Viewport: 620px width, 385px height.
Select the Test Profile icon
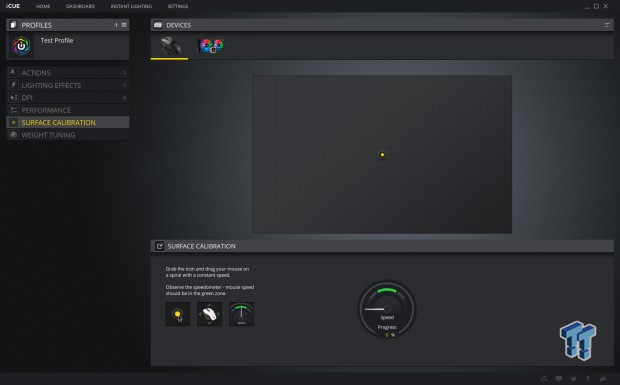21,46
